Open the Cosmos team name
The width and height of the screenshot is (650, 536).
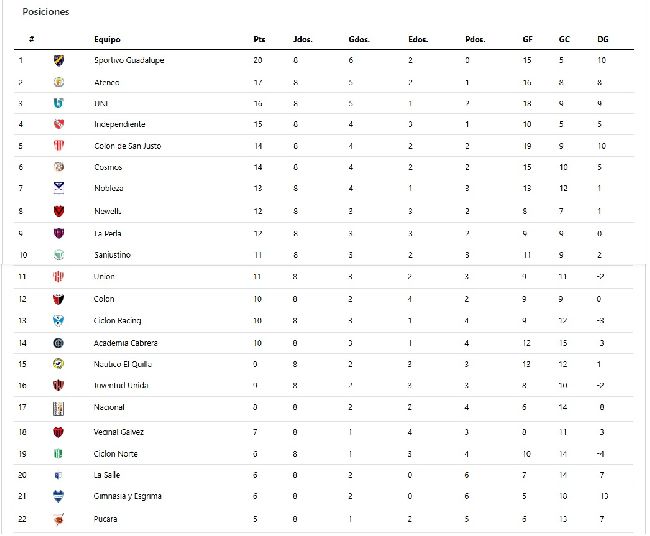pos(108,167)
